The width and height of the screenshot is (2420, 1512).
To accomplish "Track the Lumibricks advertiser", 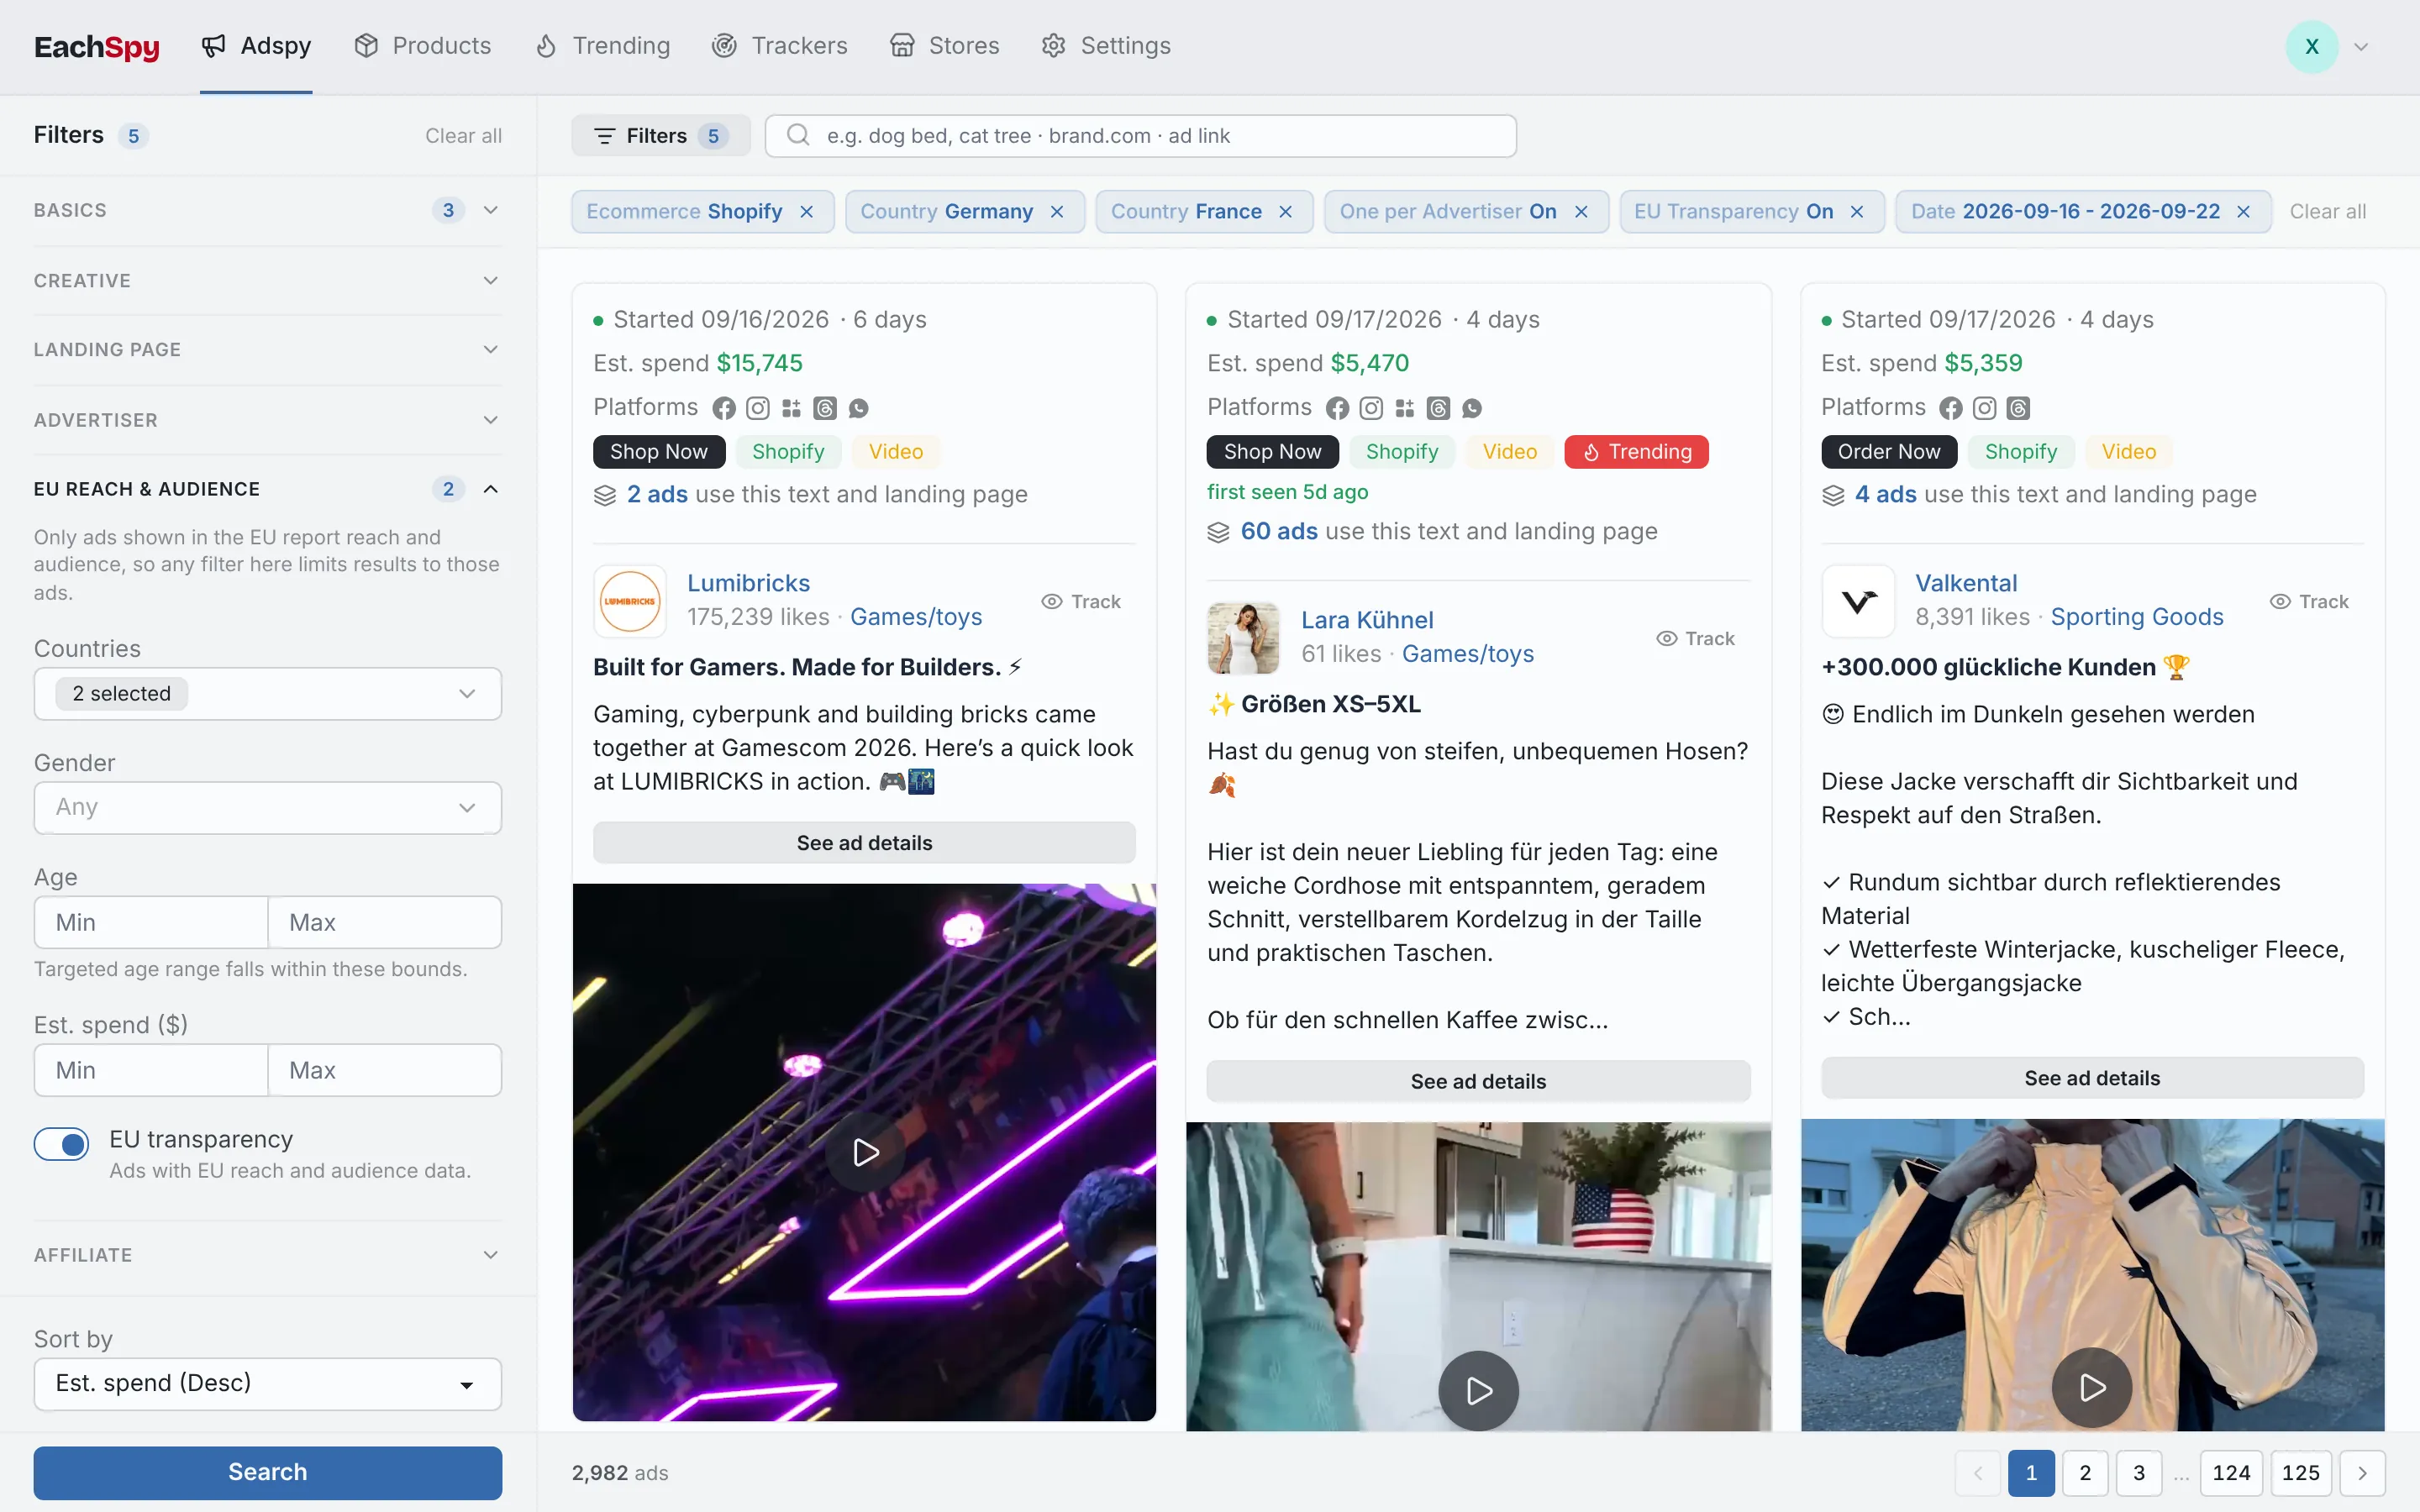I will [1081, 601].
